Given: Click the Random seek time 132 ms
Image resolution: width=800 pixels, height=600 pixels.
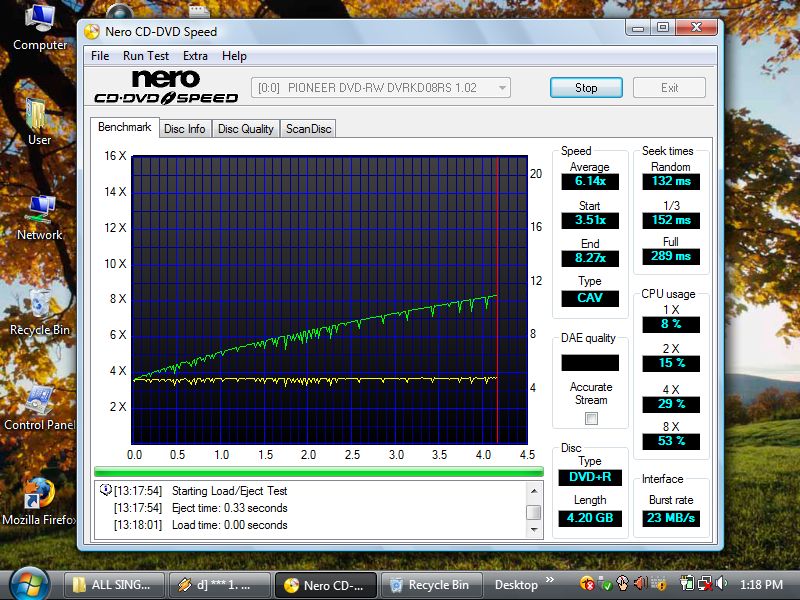Looking at the screenshot, I should pos(671,181).
